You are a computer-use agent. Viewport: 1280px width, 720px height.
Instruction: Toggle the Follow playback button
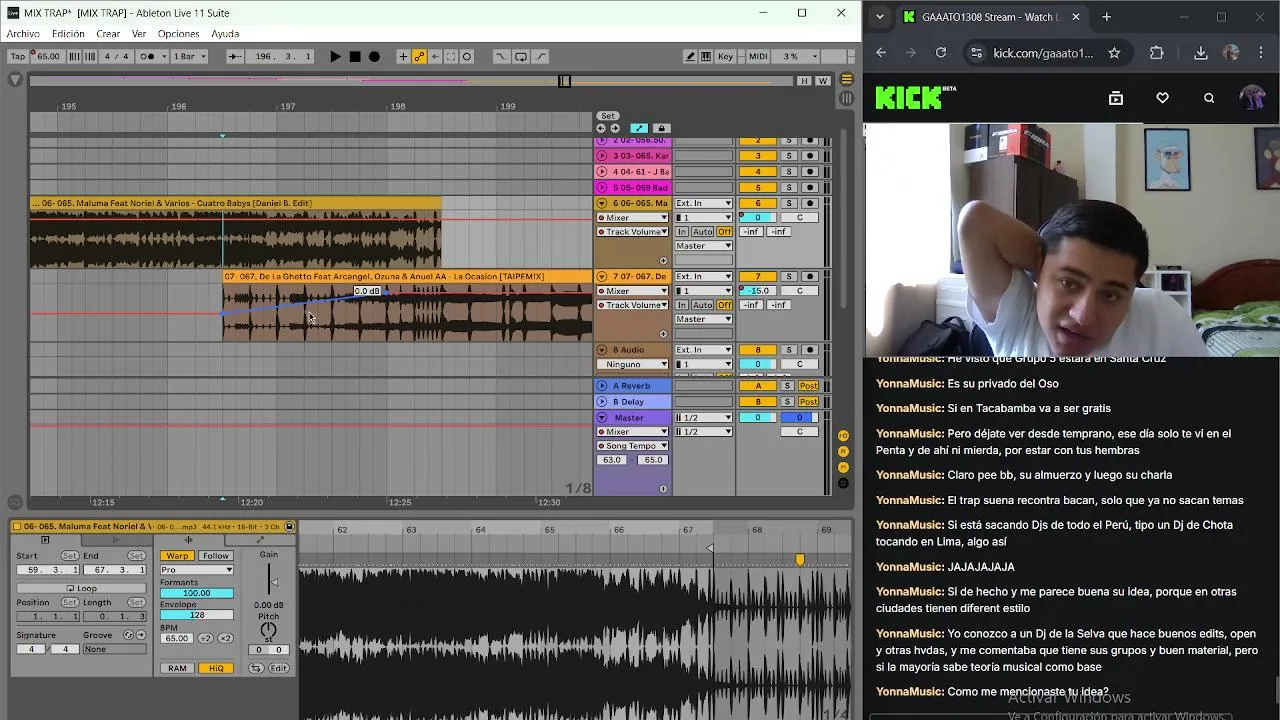click(234, 57)
